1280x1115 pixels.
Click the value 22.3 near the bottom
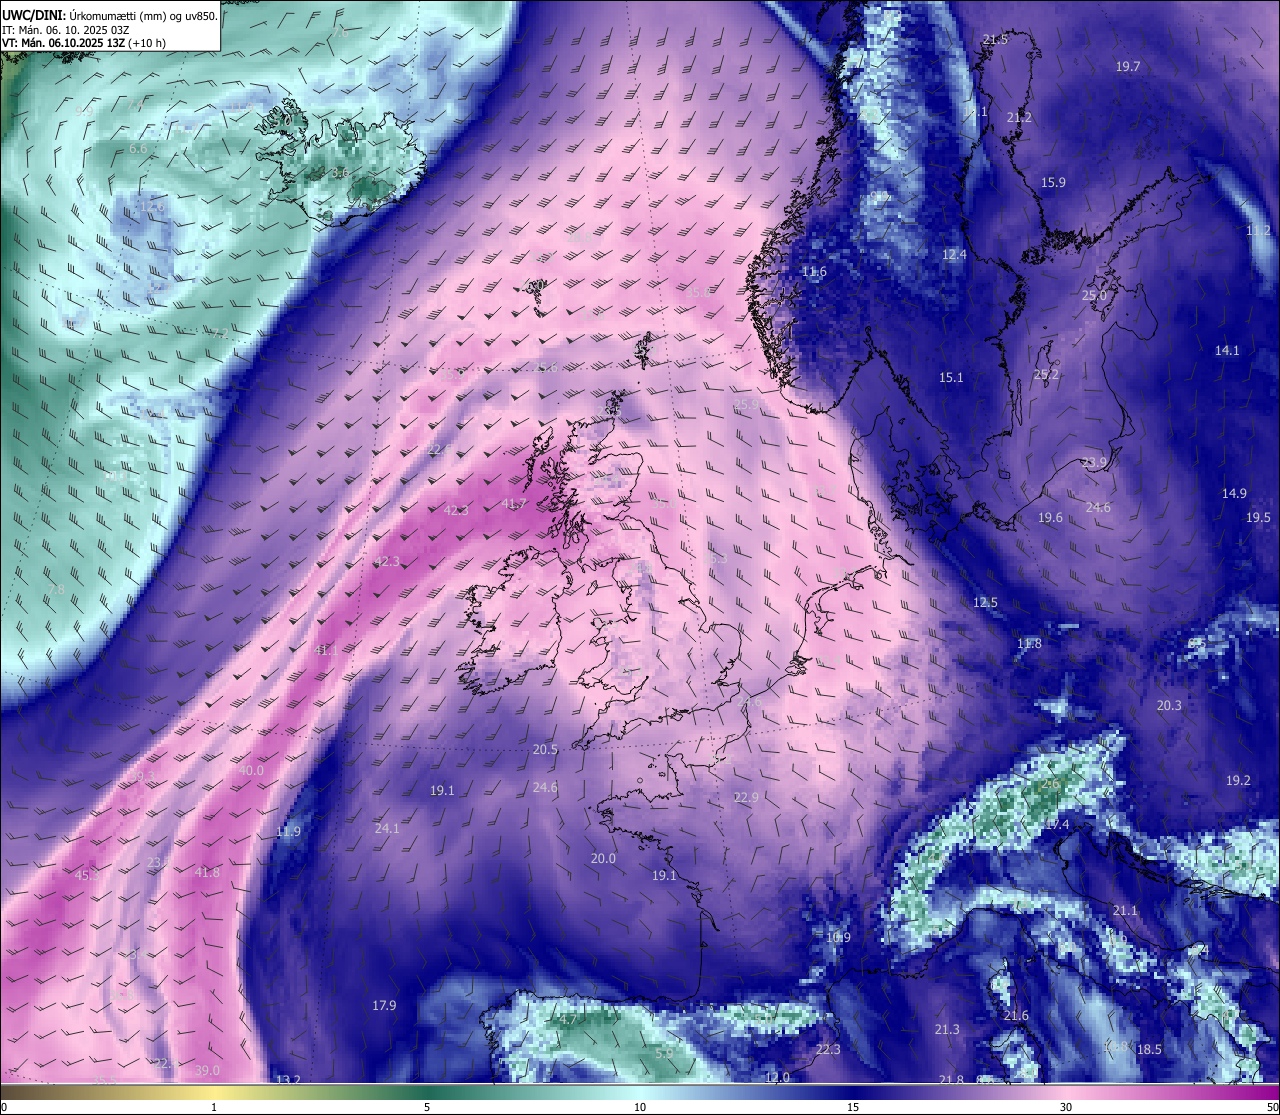828,1049
